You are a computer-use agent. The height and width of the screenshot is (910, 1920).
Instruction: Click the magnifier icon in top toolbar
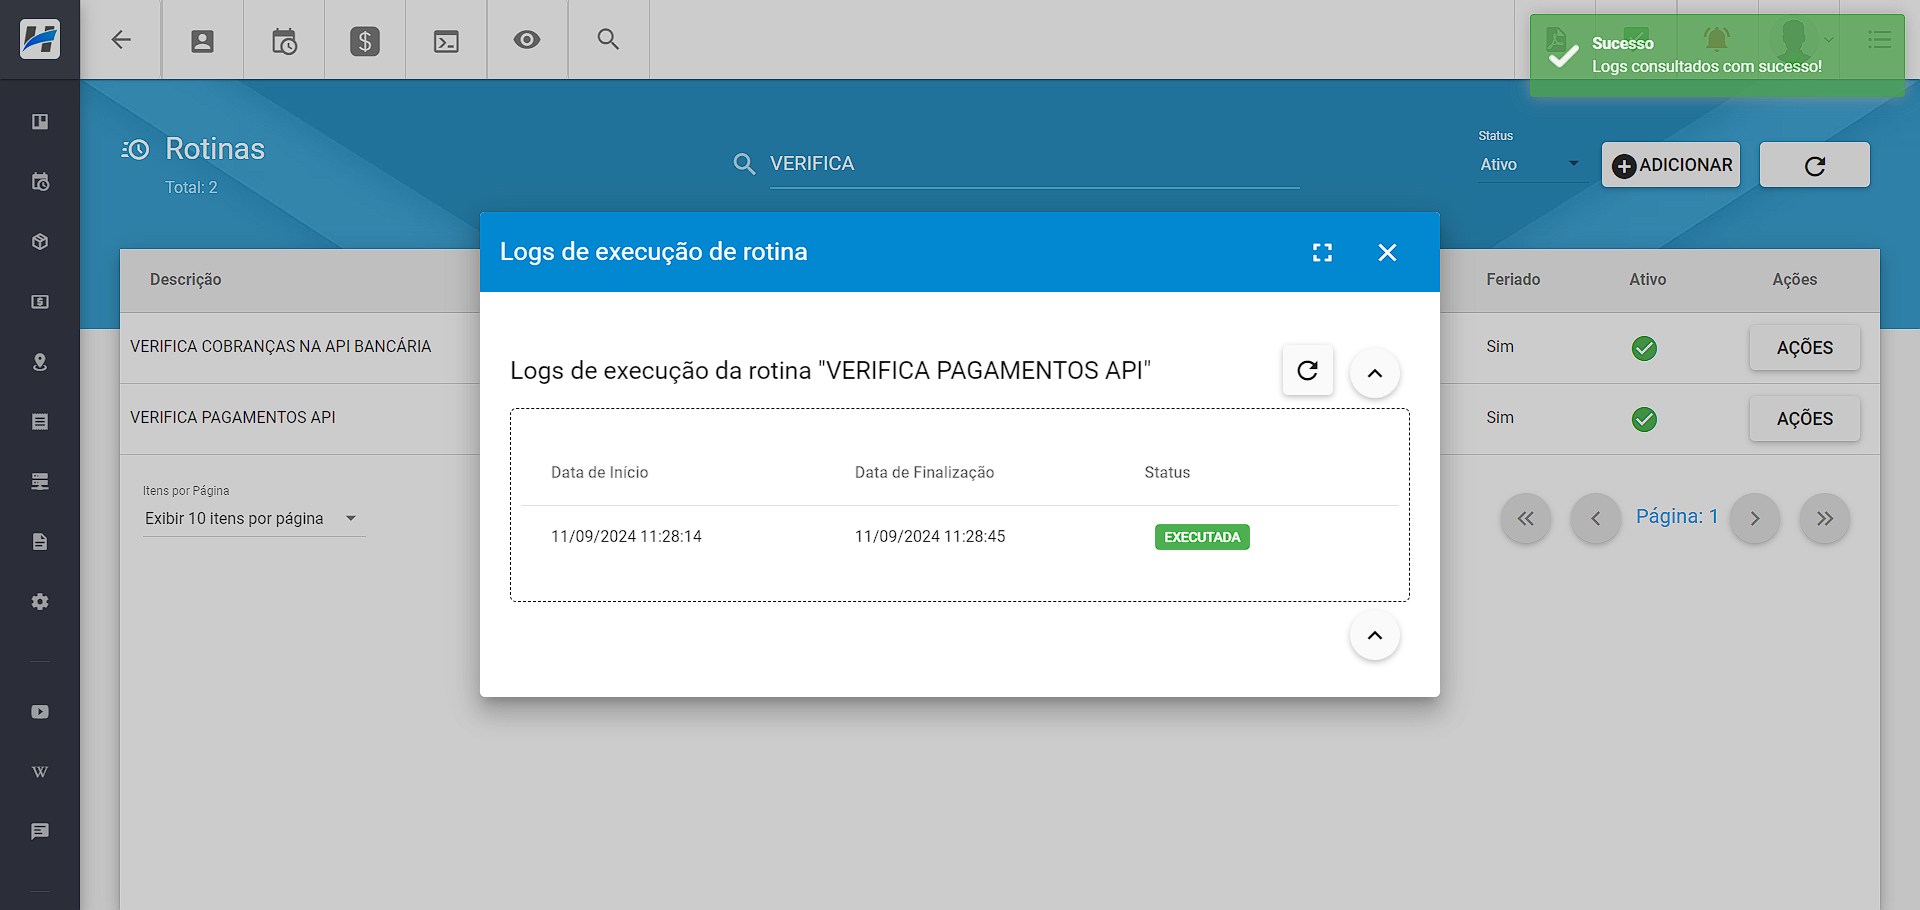[x=608, y=40]
